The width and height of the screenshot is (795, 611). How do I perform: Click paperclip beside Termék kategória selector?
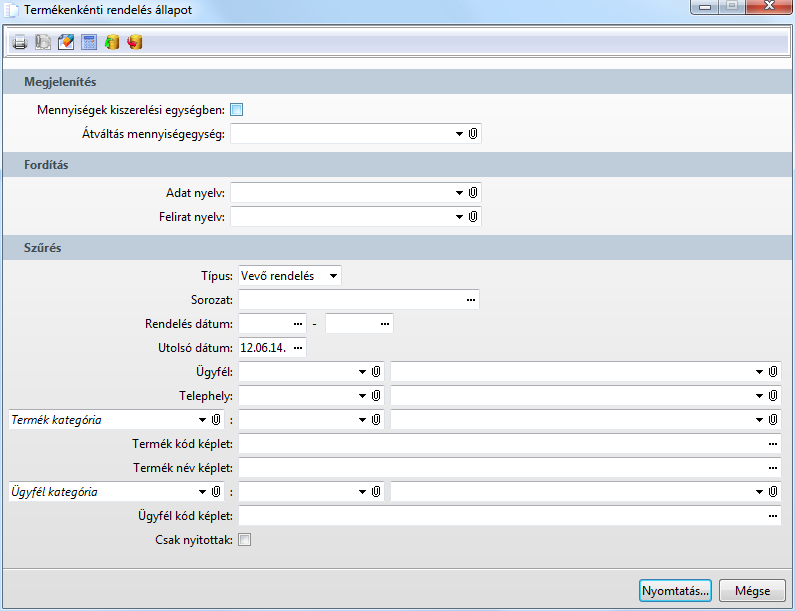(x=216, y=419)
